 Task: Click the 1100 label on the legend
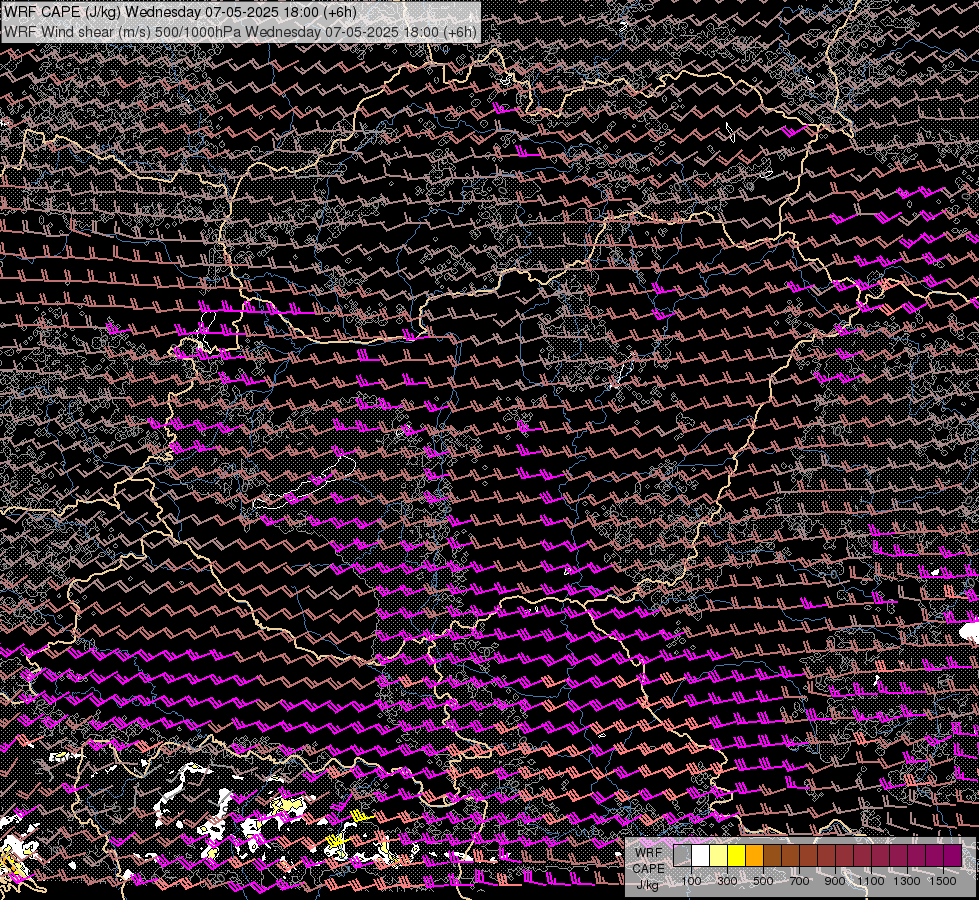coord(870,881)
